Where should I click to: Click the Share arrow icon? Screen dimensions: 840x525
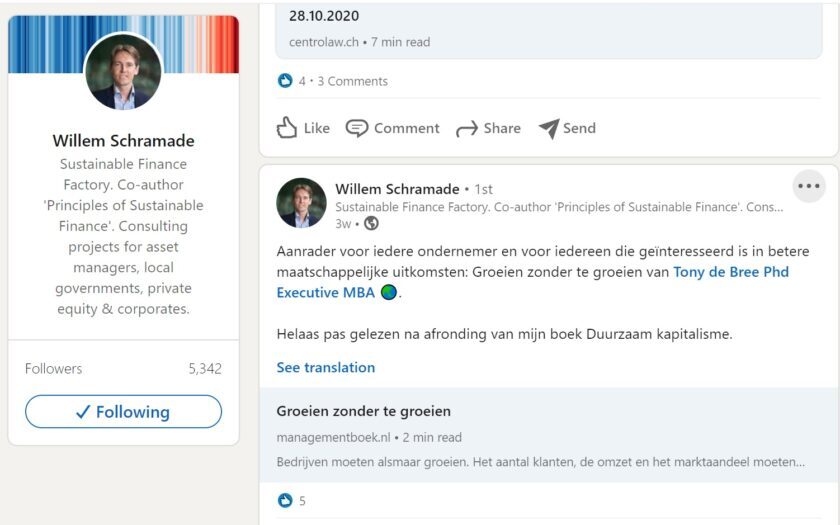[467, 129]
